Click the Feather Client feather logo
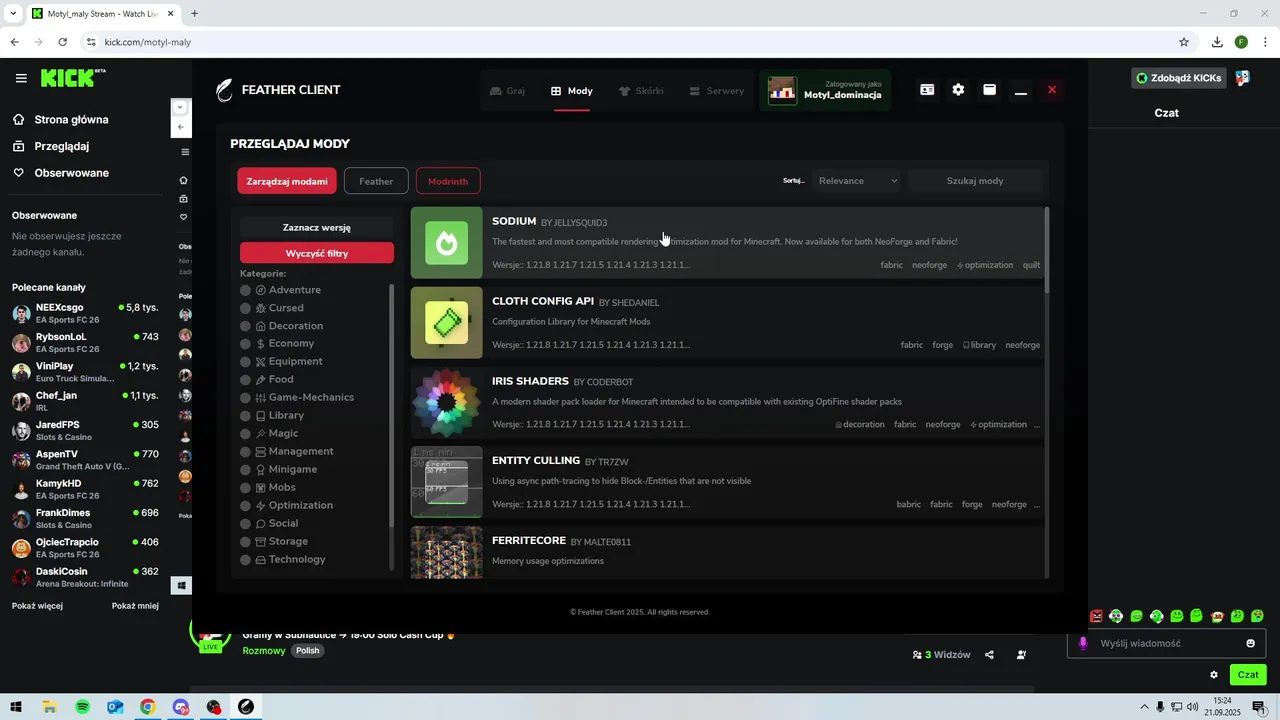 click(225, 90)
